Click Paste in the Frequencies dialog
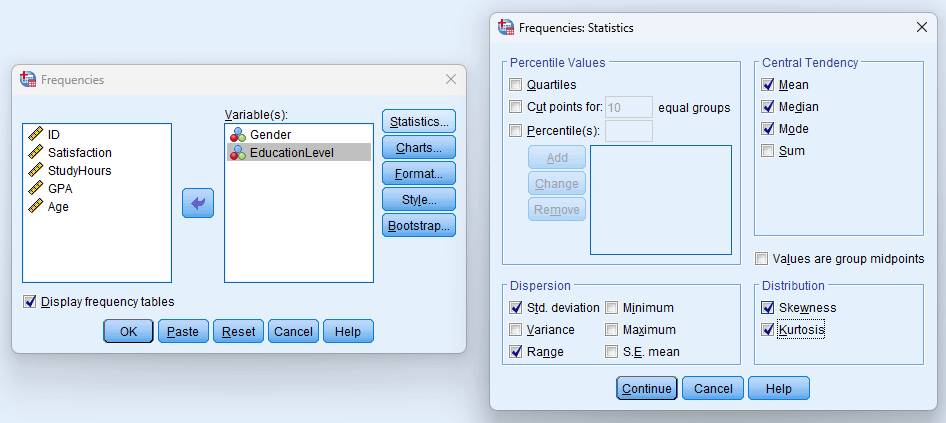Viewport: 946px width, 423px height. click(182, 332)
